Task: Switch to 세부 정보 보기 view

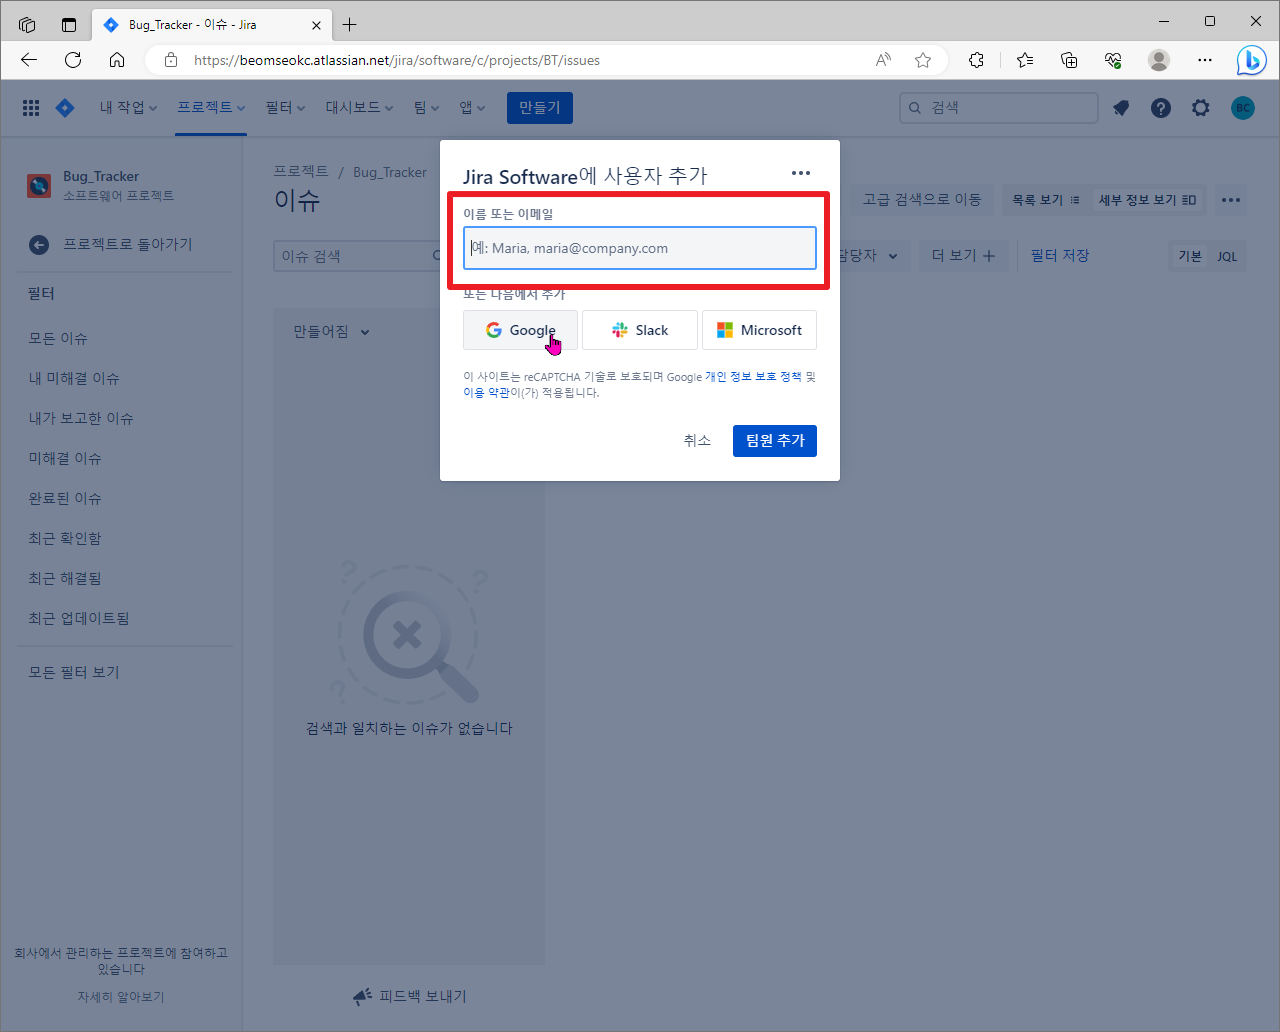Action: 1147,200
